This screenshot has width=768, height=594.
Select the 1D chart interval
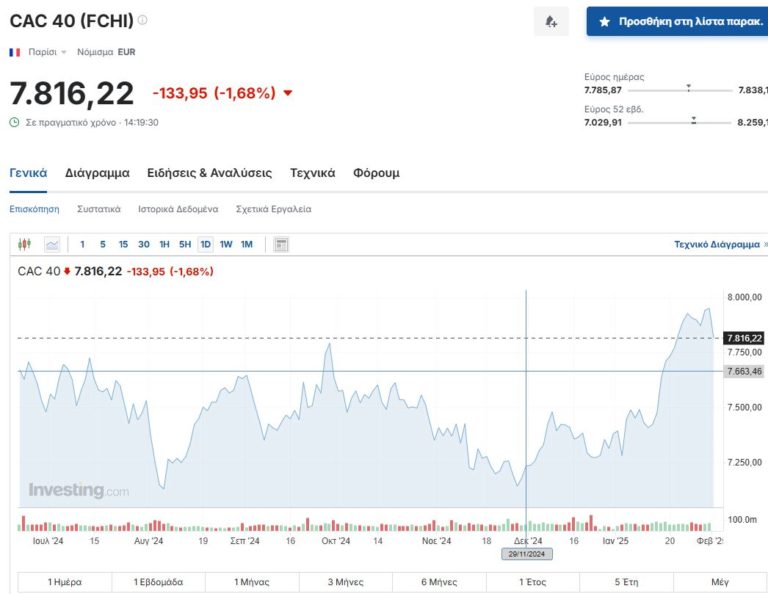[x=205, y=244]
